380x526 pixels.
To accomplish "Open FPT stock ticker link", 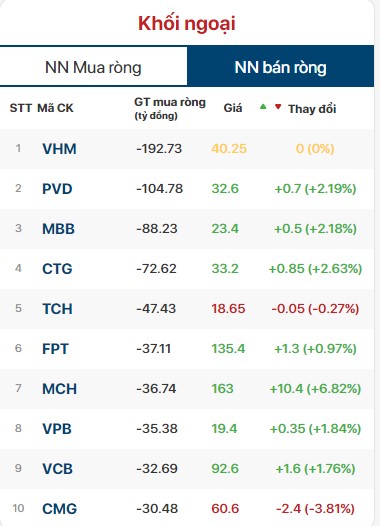I will click(x=55, y=349).
